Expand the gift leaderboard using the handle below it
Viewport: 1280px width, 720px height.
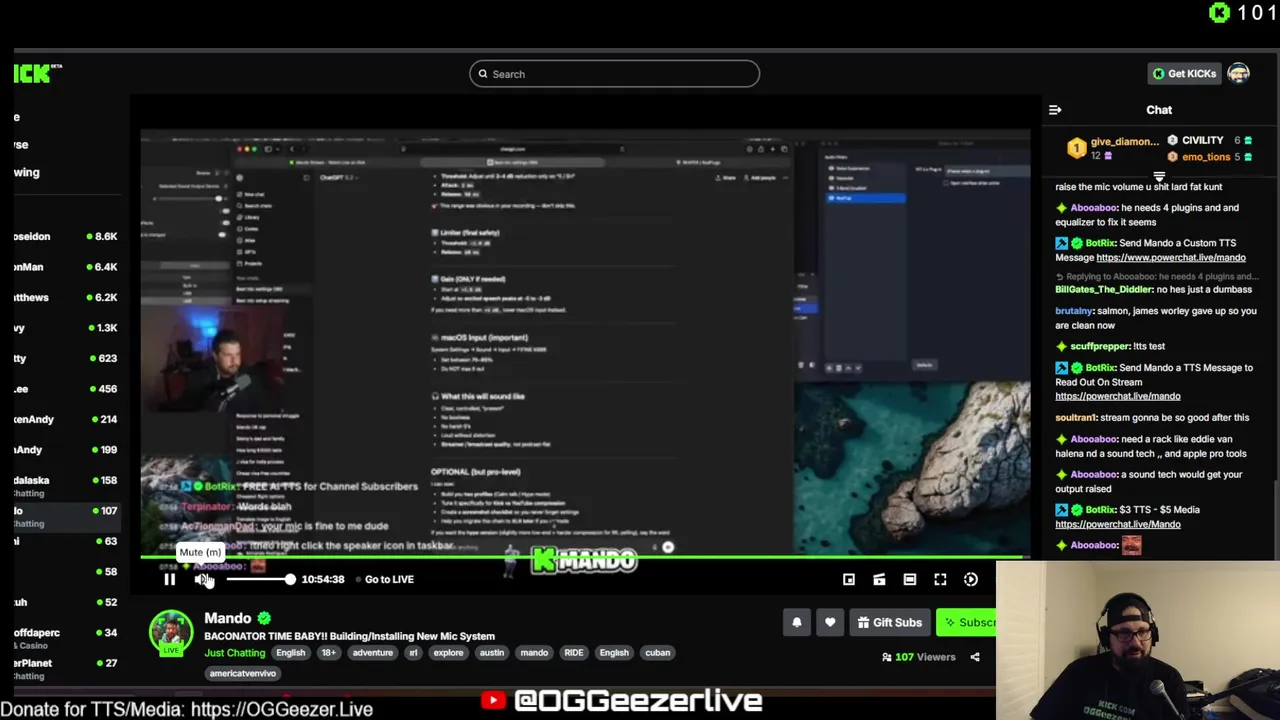1159,176
